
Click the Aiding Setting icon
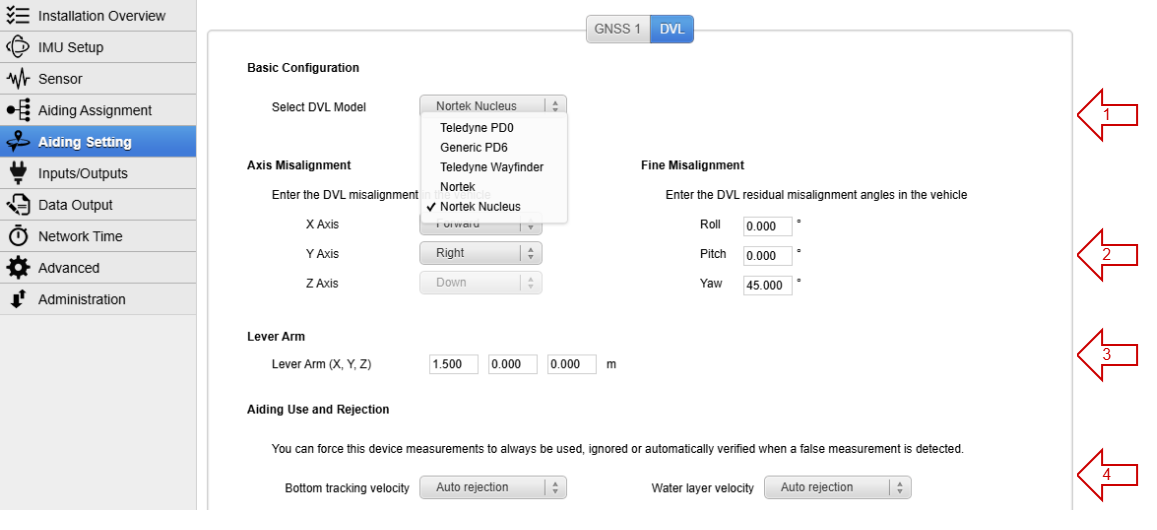(18, 142)
